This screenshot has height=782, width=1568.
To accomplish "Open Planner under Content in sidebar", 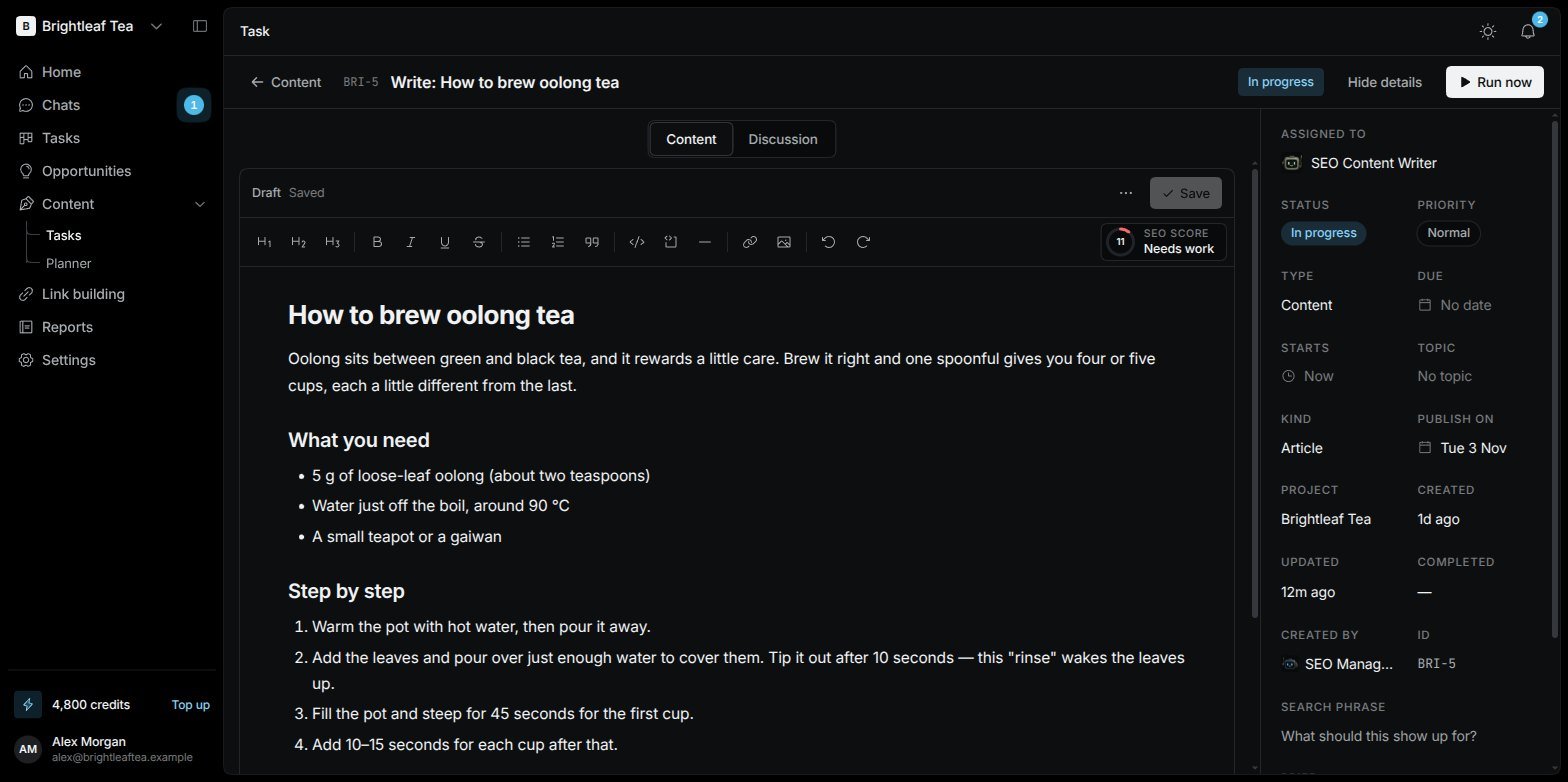I will pyautogui.click(x=69, y=263).
